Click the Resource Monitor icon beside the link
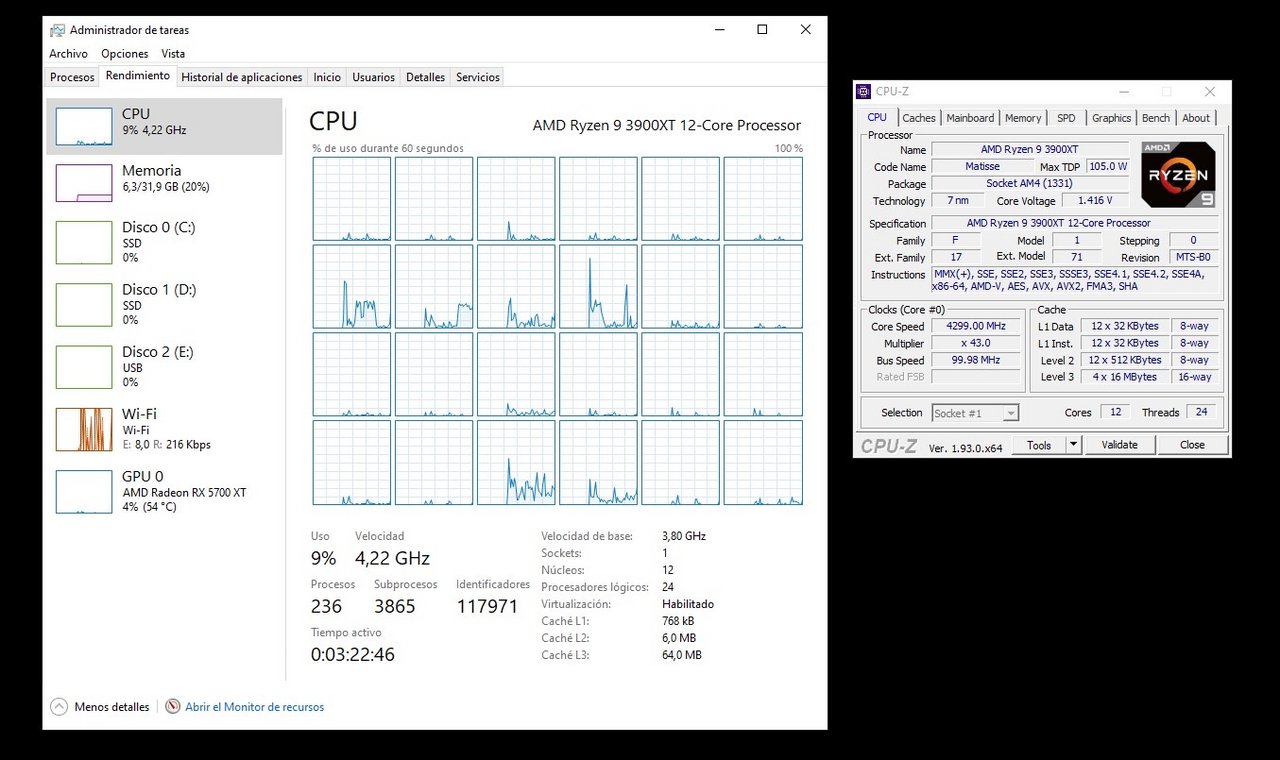 click(173, 707)
